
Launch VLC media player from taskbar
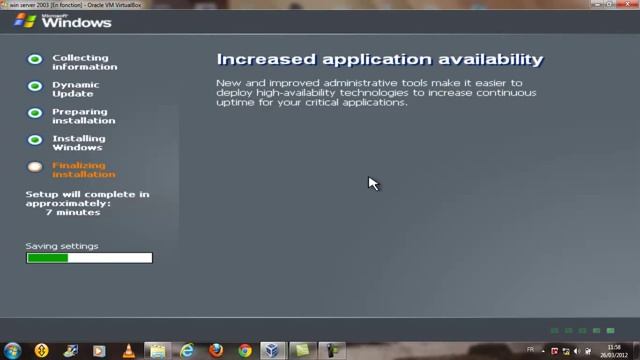(129, 351)
